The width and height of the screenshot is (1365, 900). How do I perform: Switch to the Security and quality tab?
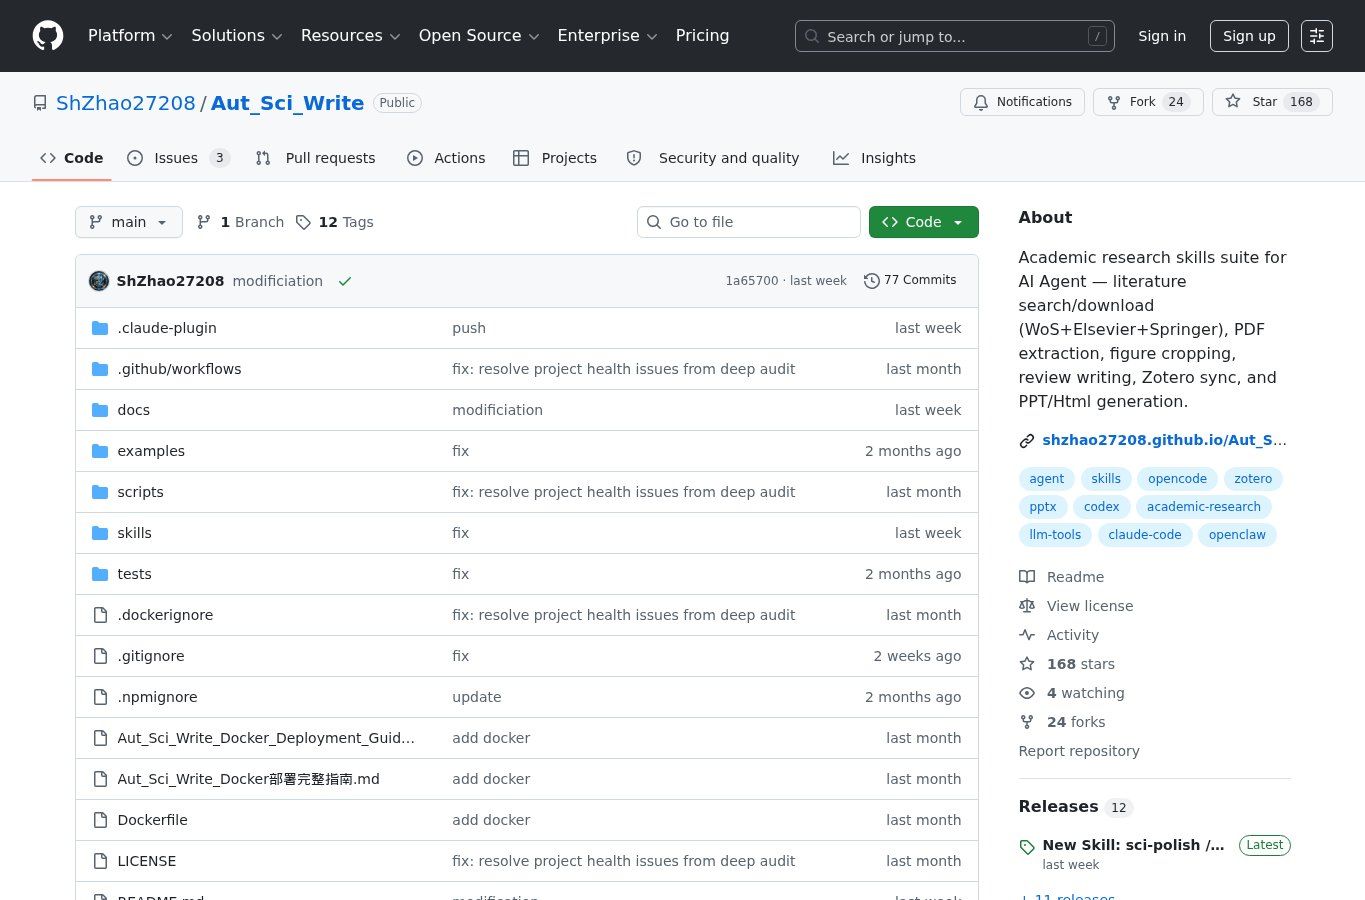713,158
